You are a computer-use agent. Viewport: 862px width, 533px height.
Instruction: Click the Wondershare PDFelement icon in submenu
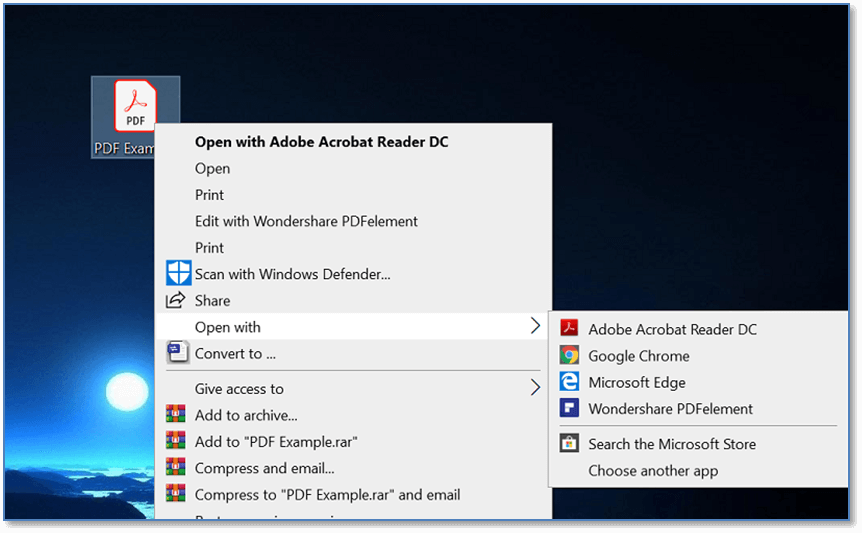(x=569, y=408)
